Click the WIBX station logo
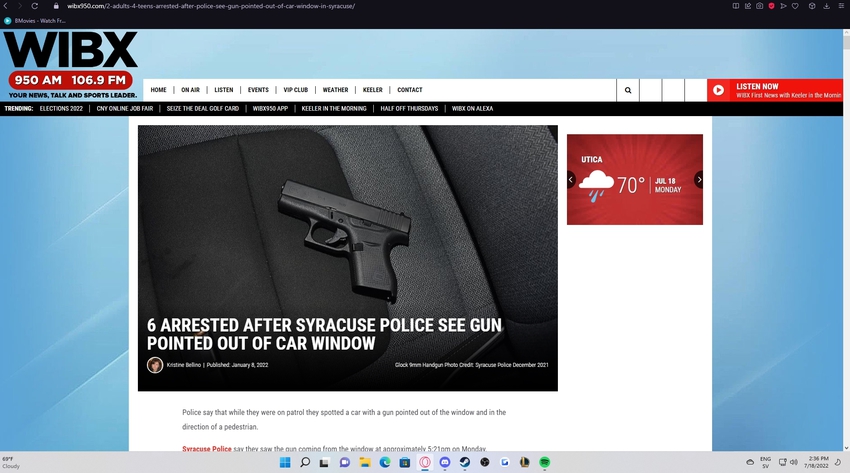The image size is (850, 473). (70, 65)
